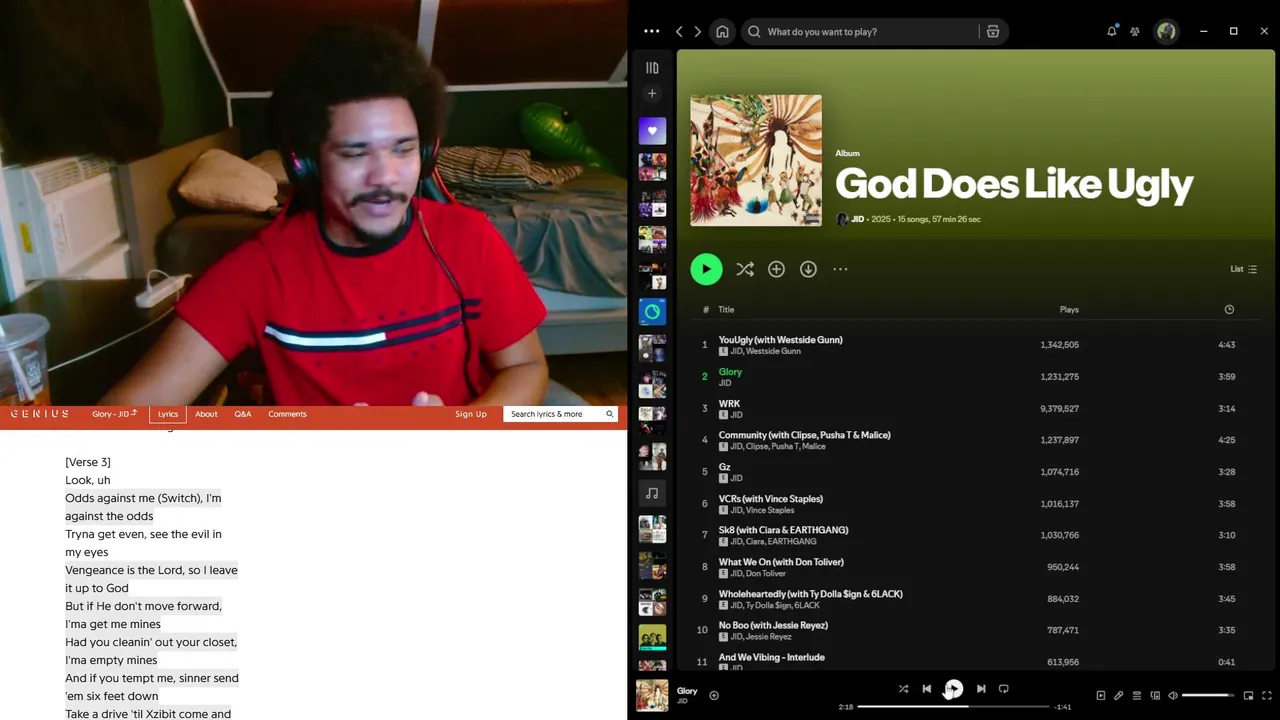Skip to next track
The width and height of the screenshot is (1280, 720).
pyautogui.click(x=981, y=689)
